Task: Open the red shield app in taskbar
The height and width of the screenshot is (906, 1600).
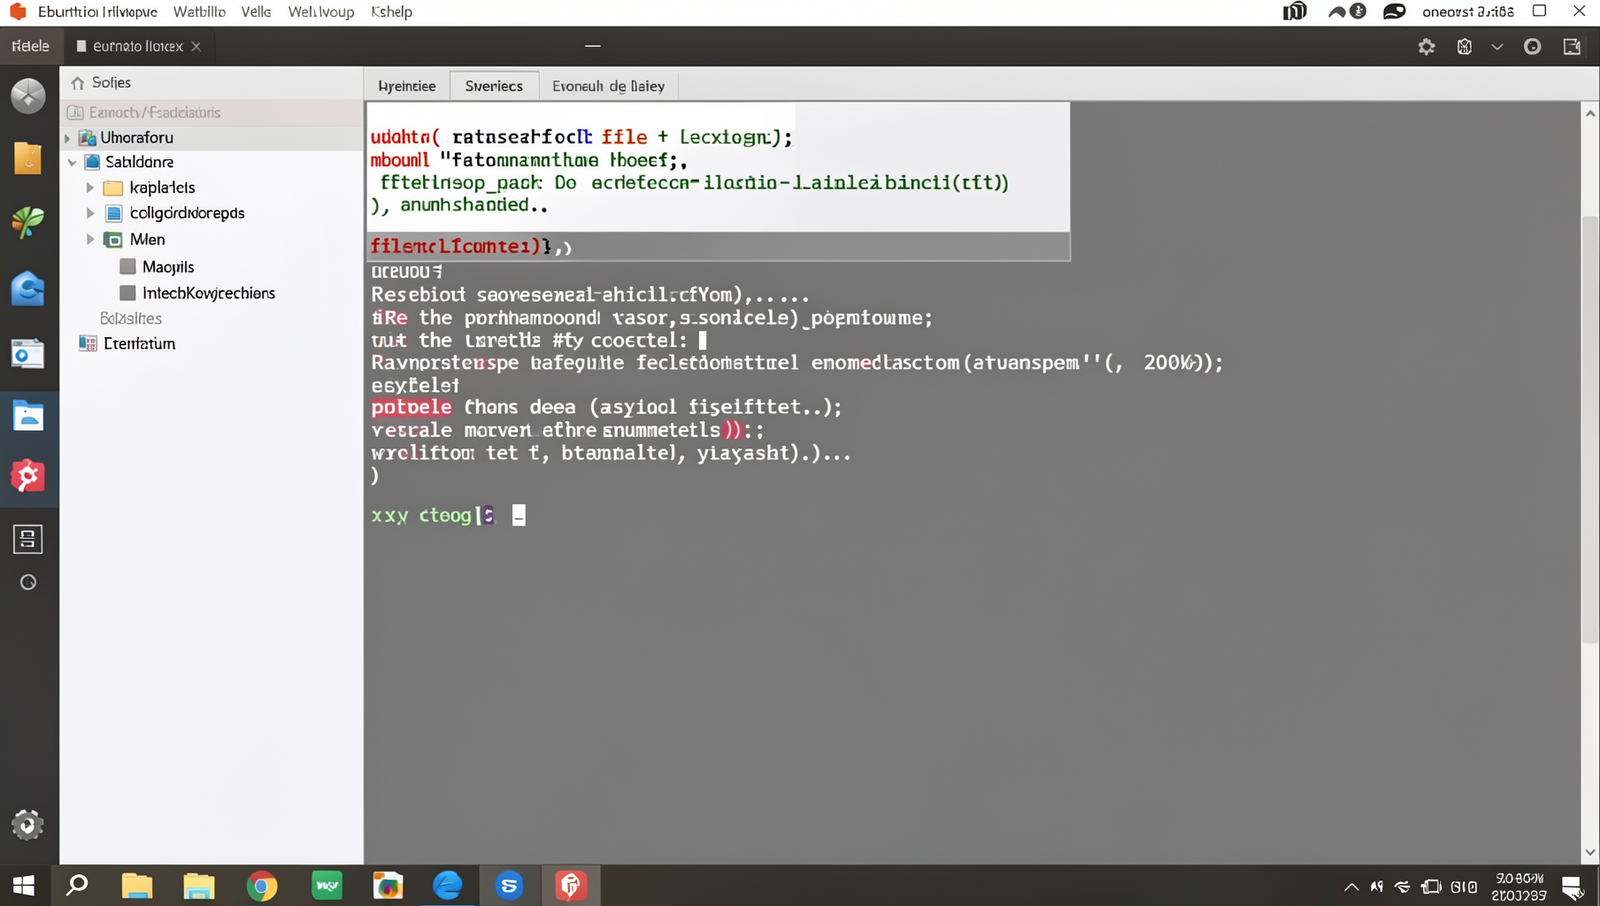Action: pyautogui.click(x=571, y=885)
